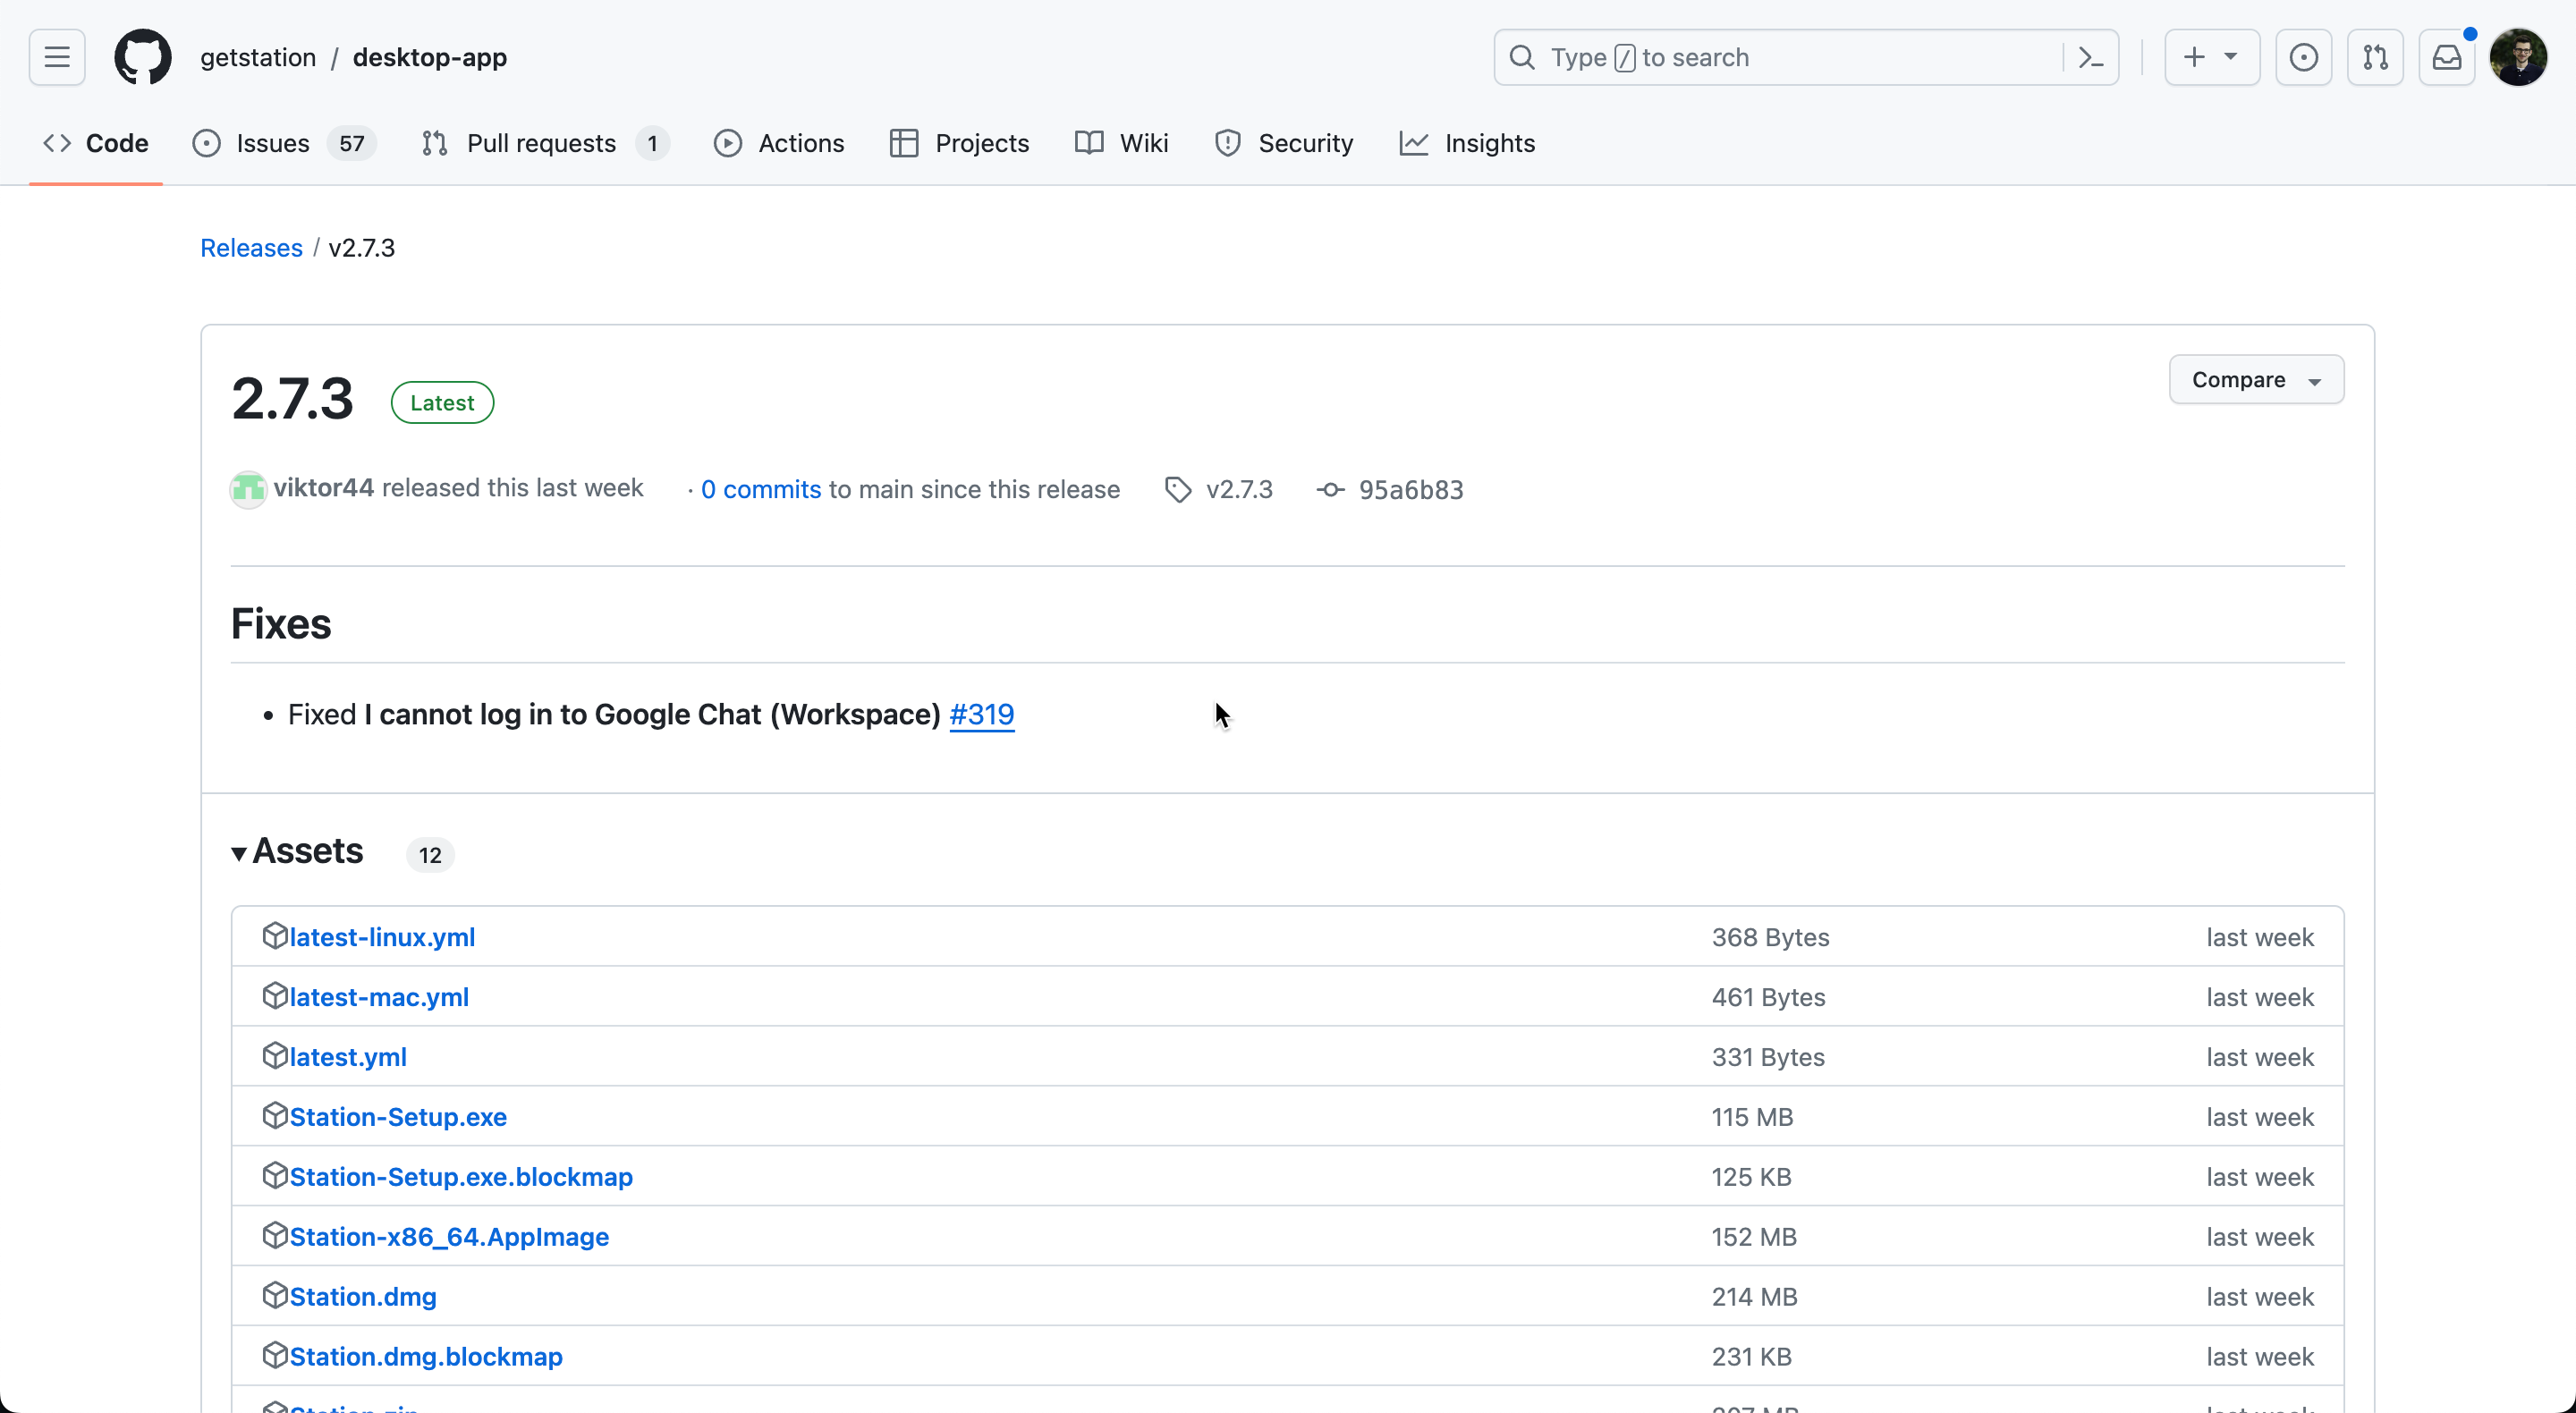Viewport: 2576px width, 1413px height.
Task: Open the Create new plus dropdown
Action: pos(2212,57)
